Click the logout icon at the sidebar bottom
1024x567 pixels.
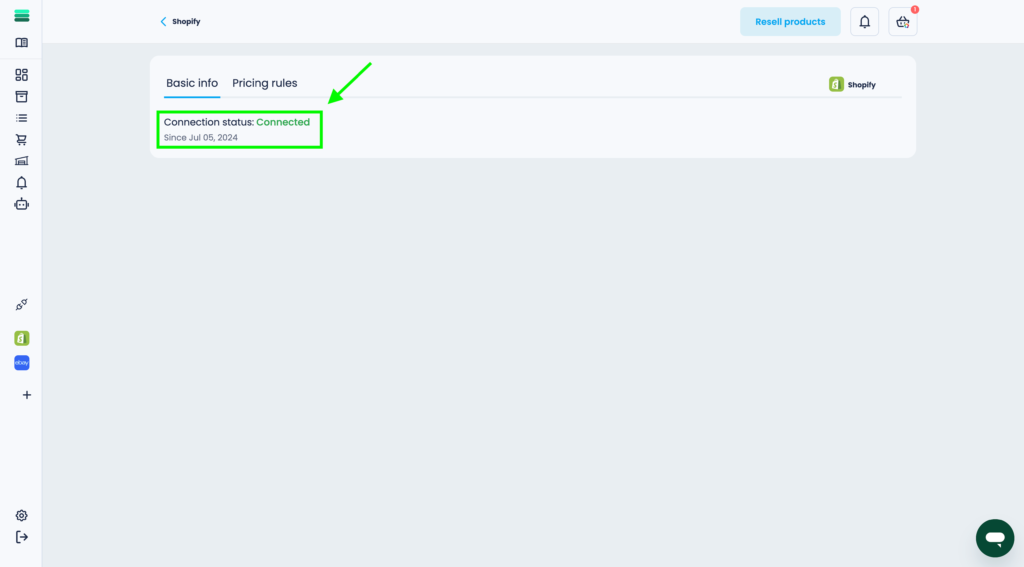click(21, 537)
